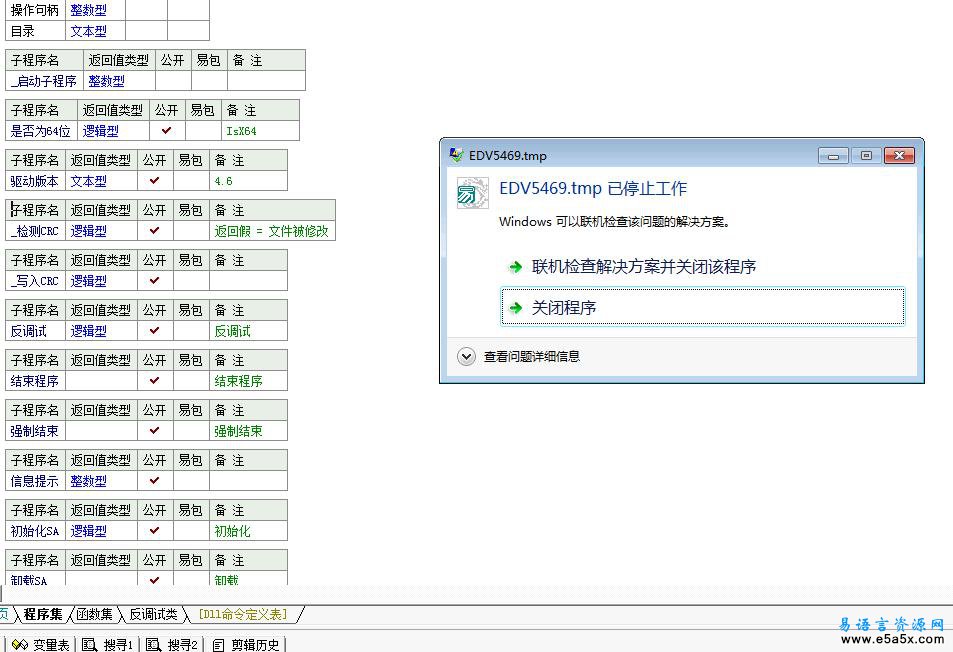Open the 剪辑历史 panel tab

click(x=246, y=645)
